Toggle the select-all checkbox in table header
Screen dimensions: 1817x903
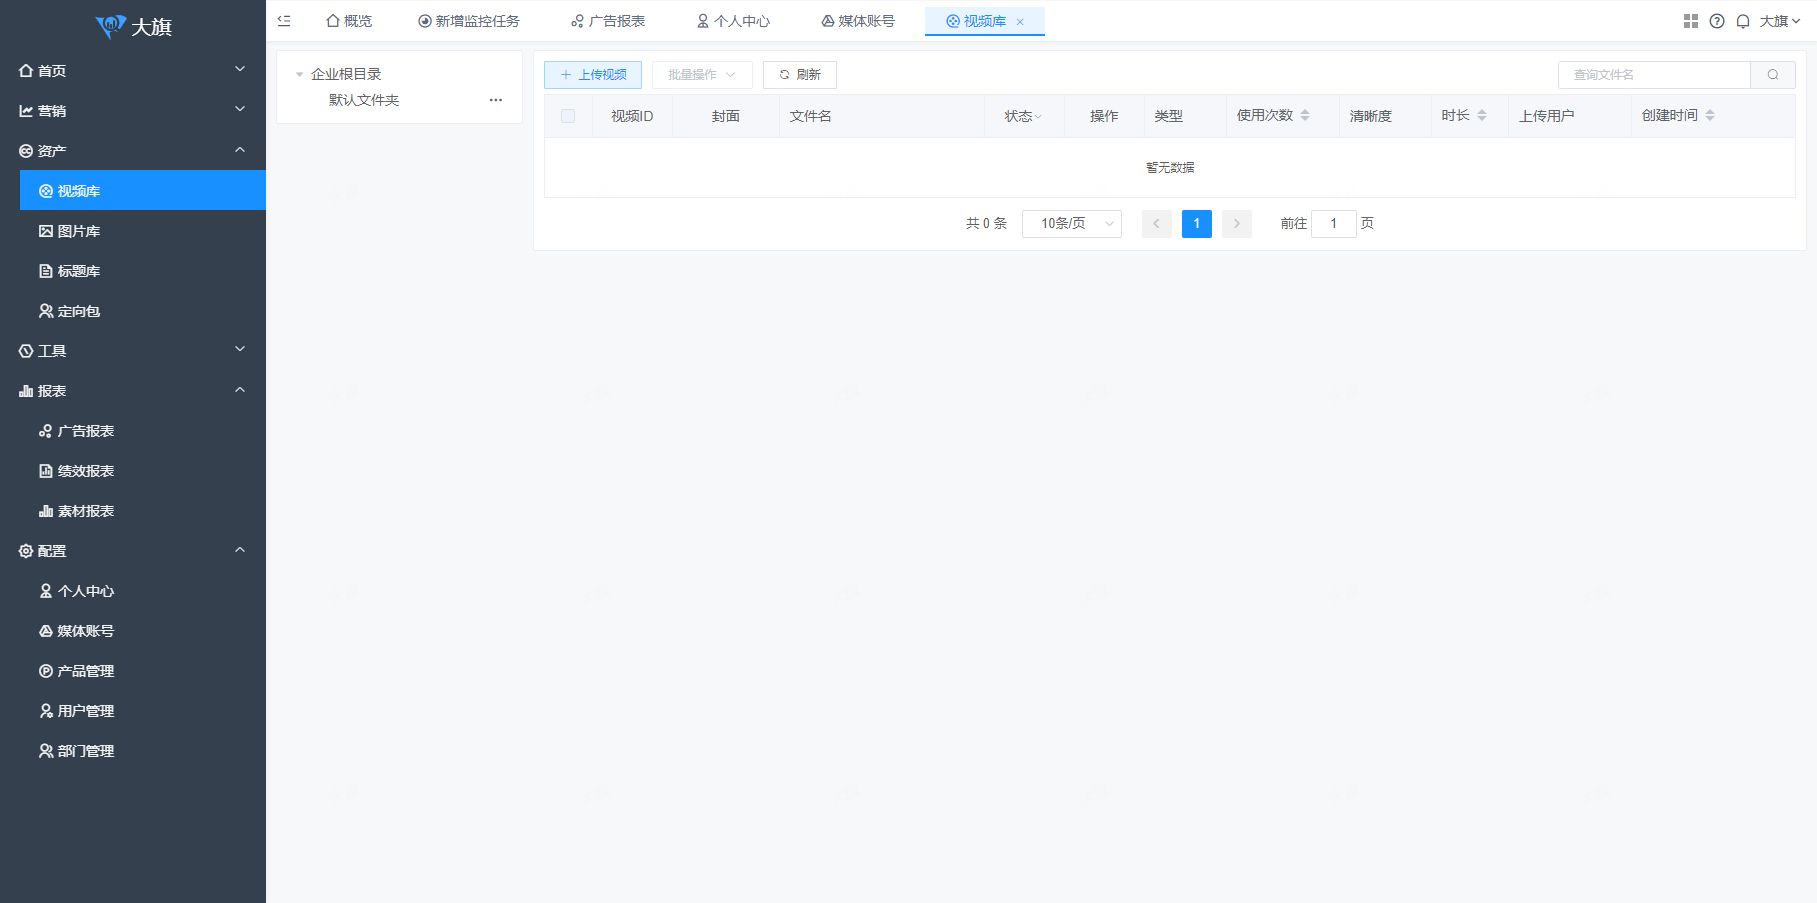568,116
